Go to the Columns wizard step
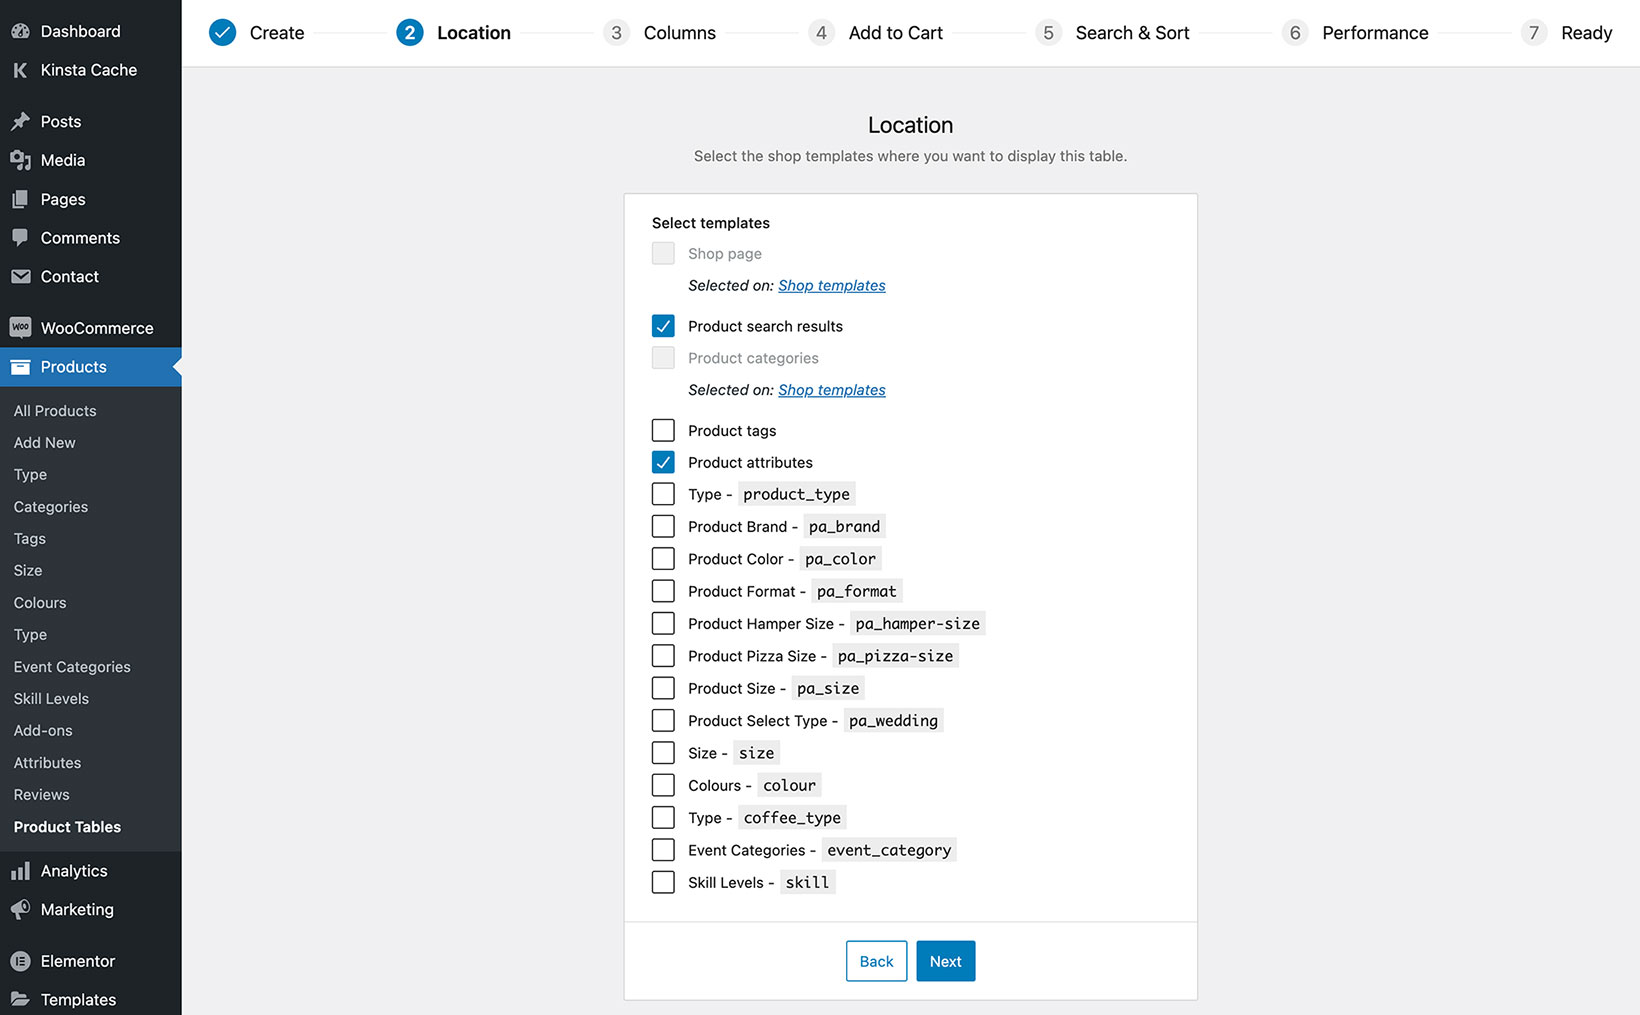This screenshot has width=1640, height=1015. pyautogui.click(x=678, y=33)
